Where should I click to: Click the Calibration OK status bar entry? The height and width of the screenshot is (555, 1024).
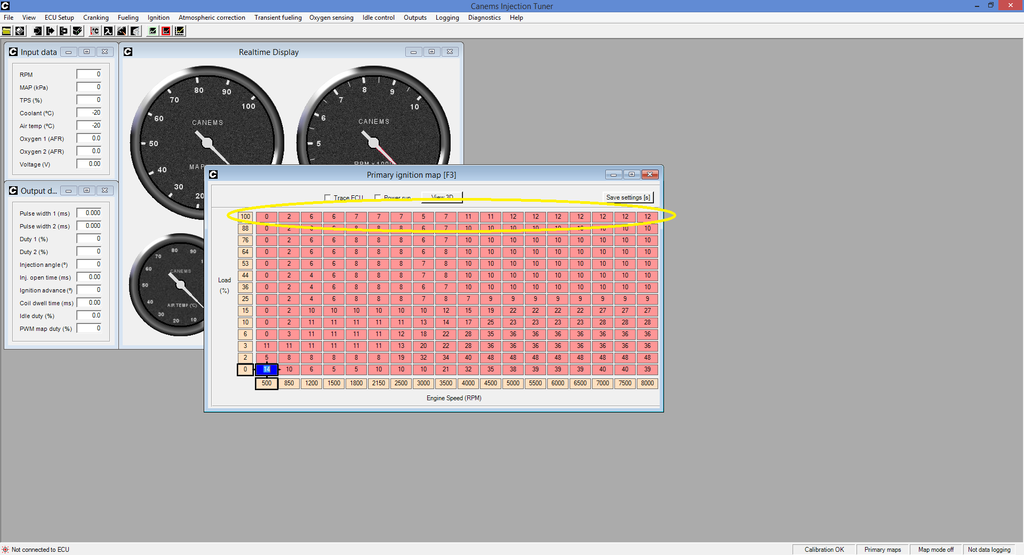(x=824, y=549)
